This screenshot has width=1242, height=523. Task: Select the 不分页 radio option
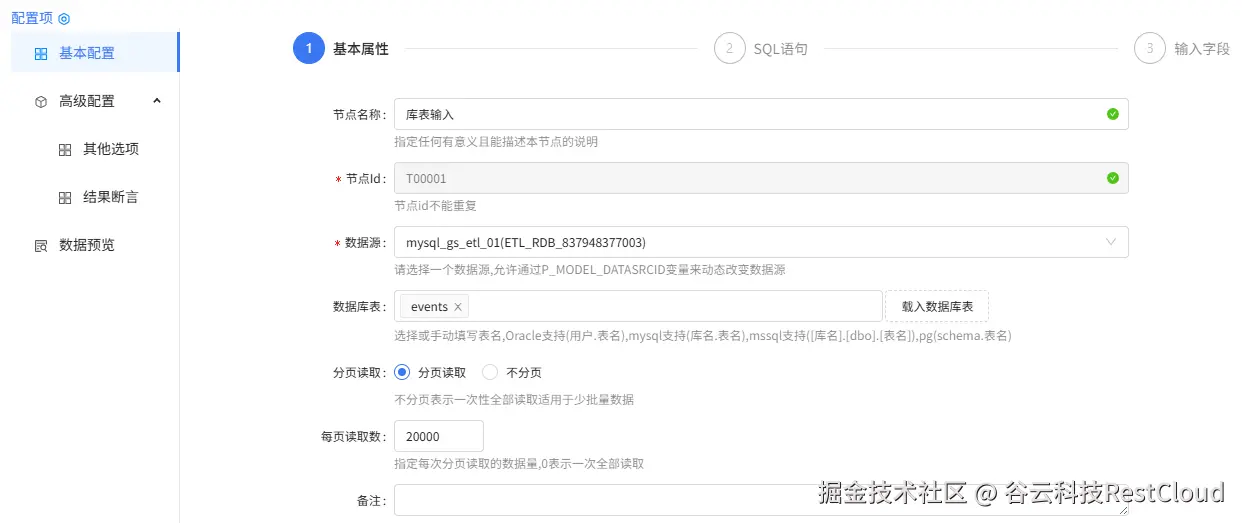tap(490, 372)
